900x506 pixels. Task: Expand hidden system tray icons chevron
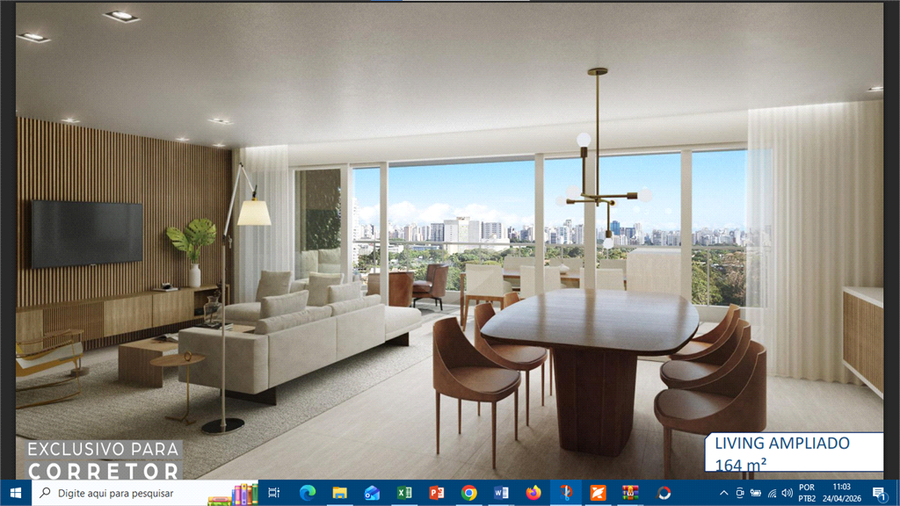coord(724,493)
